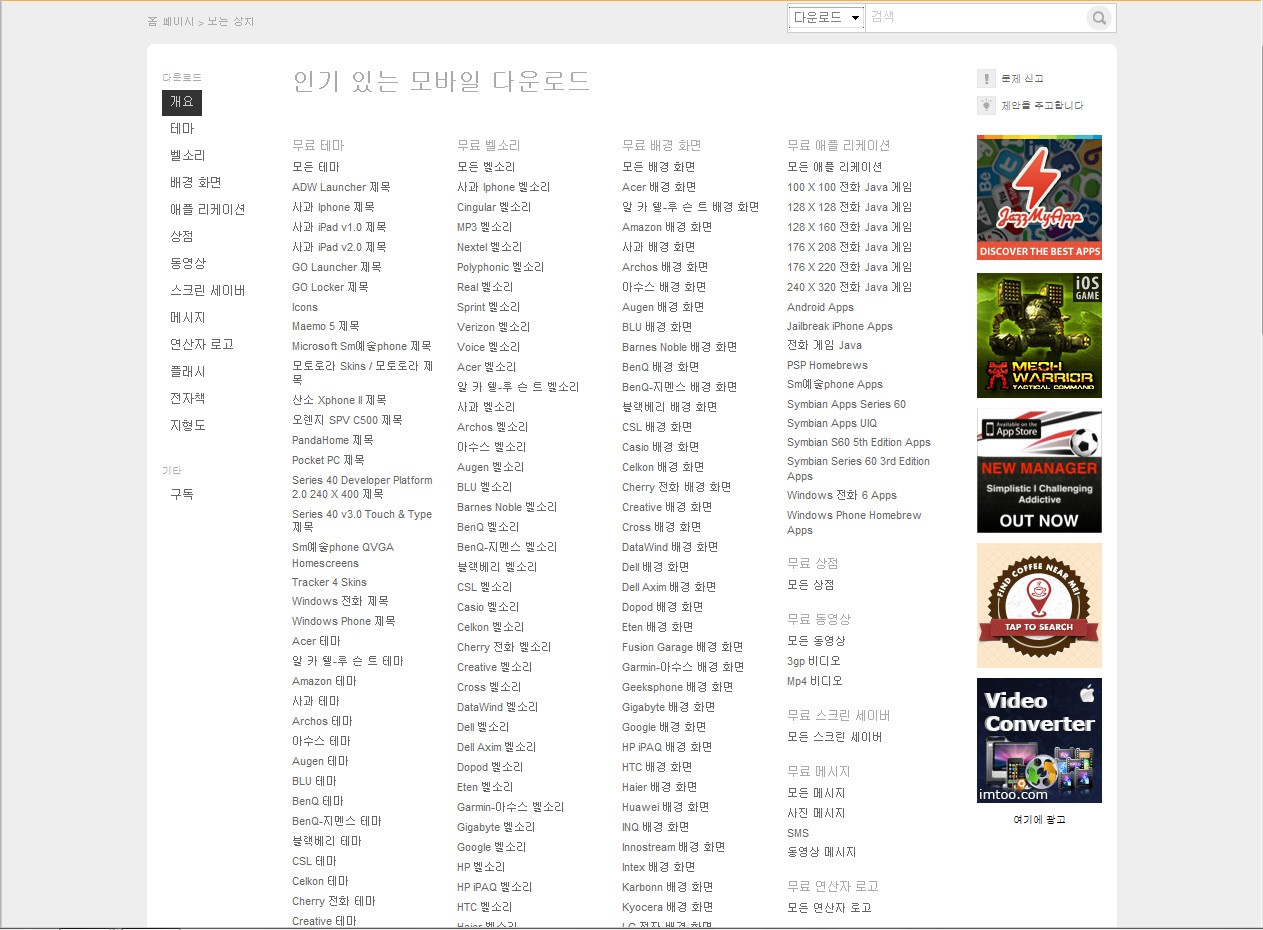The height and width of the screenshot is (930, 1263).
Task: Click the search magnifier icon
Action: pos(1099,18)
